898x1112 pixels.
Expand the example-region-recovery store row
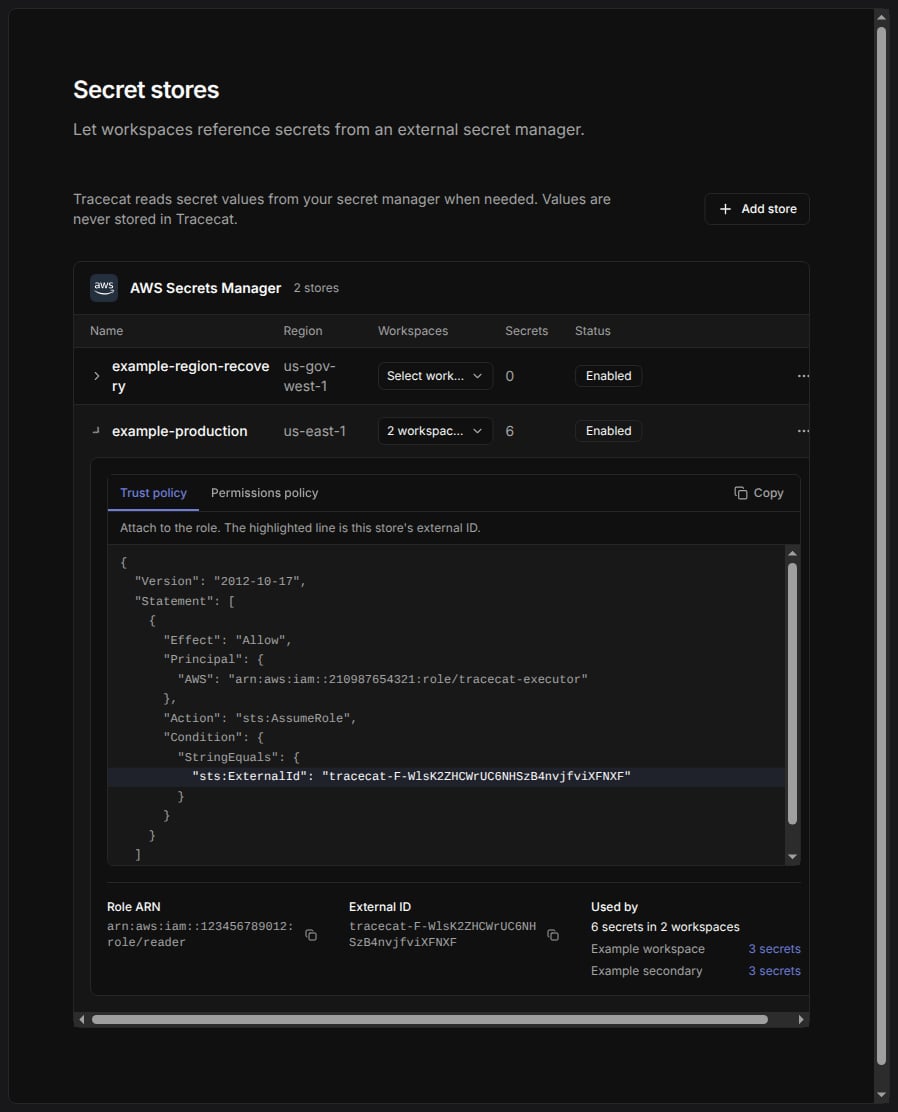tap(96, 376)
